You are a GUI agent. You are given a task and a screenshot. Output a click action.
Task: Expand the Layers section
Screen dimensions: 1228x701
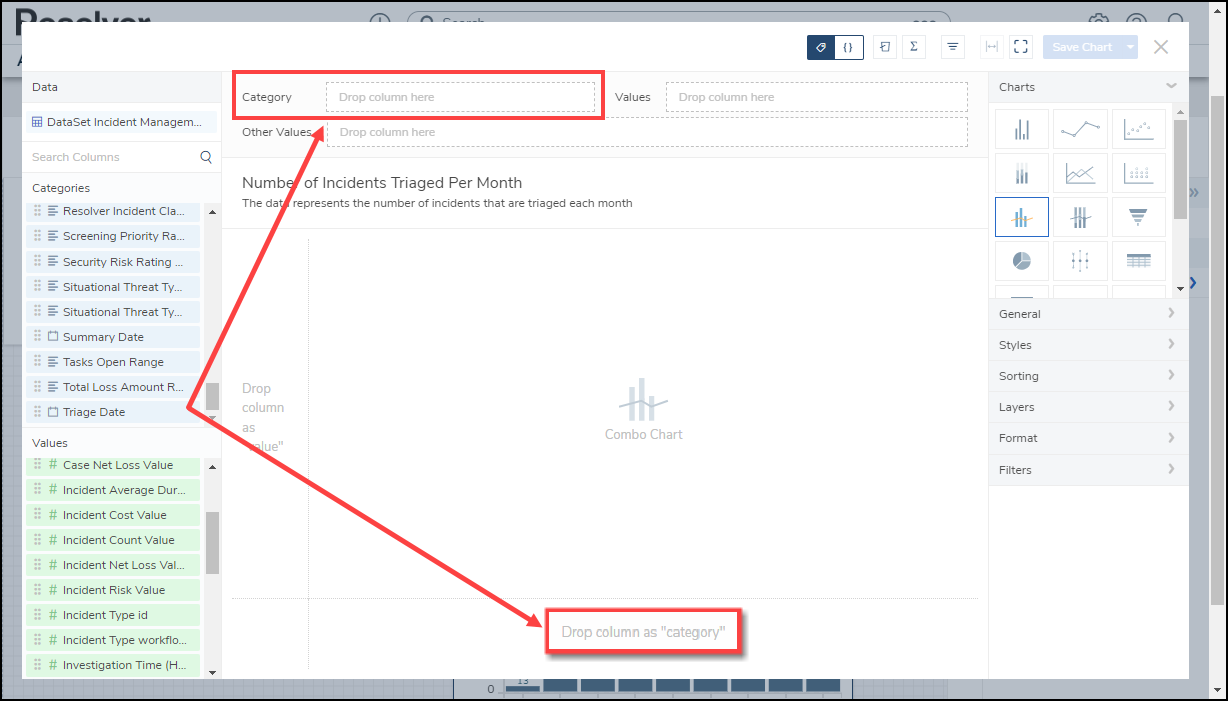(1088, 407)
